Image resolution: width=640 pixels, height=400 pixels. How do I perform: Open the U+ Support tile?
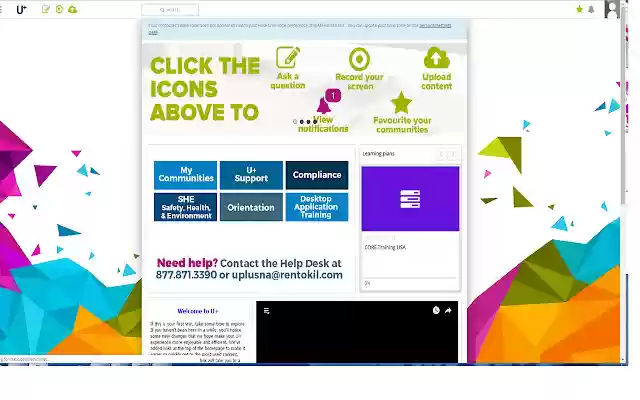tap(251, 175)
